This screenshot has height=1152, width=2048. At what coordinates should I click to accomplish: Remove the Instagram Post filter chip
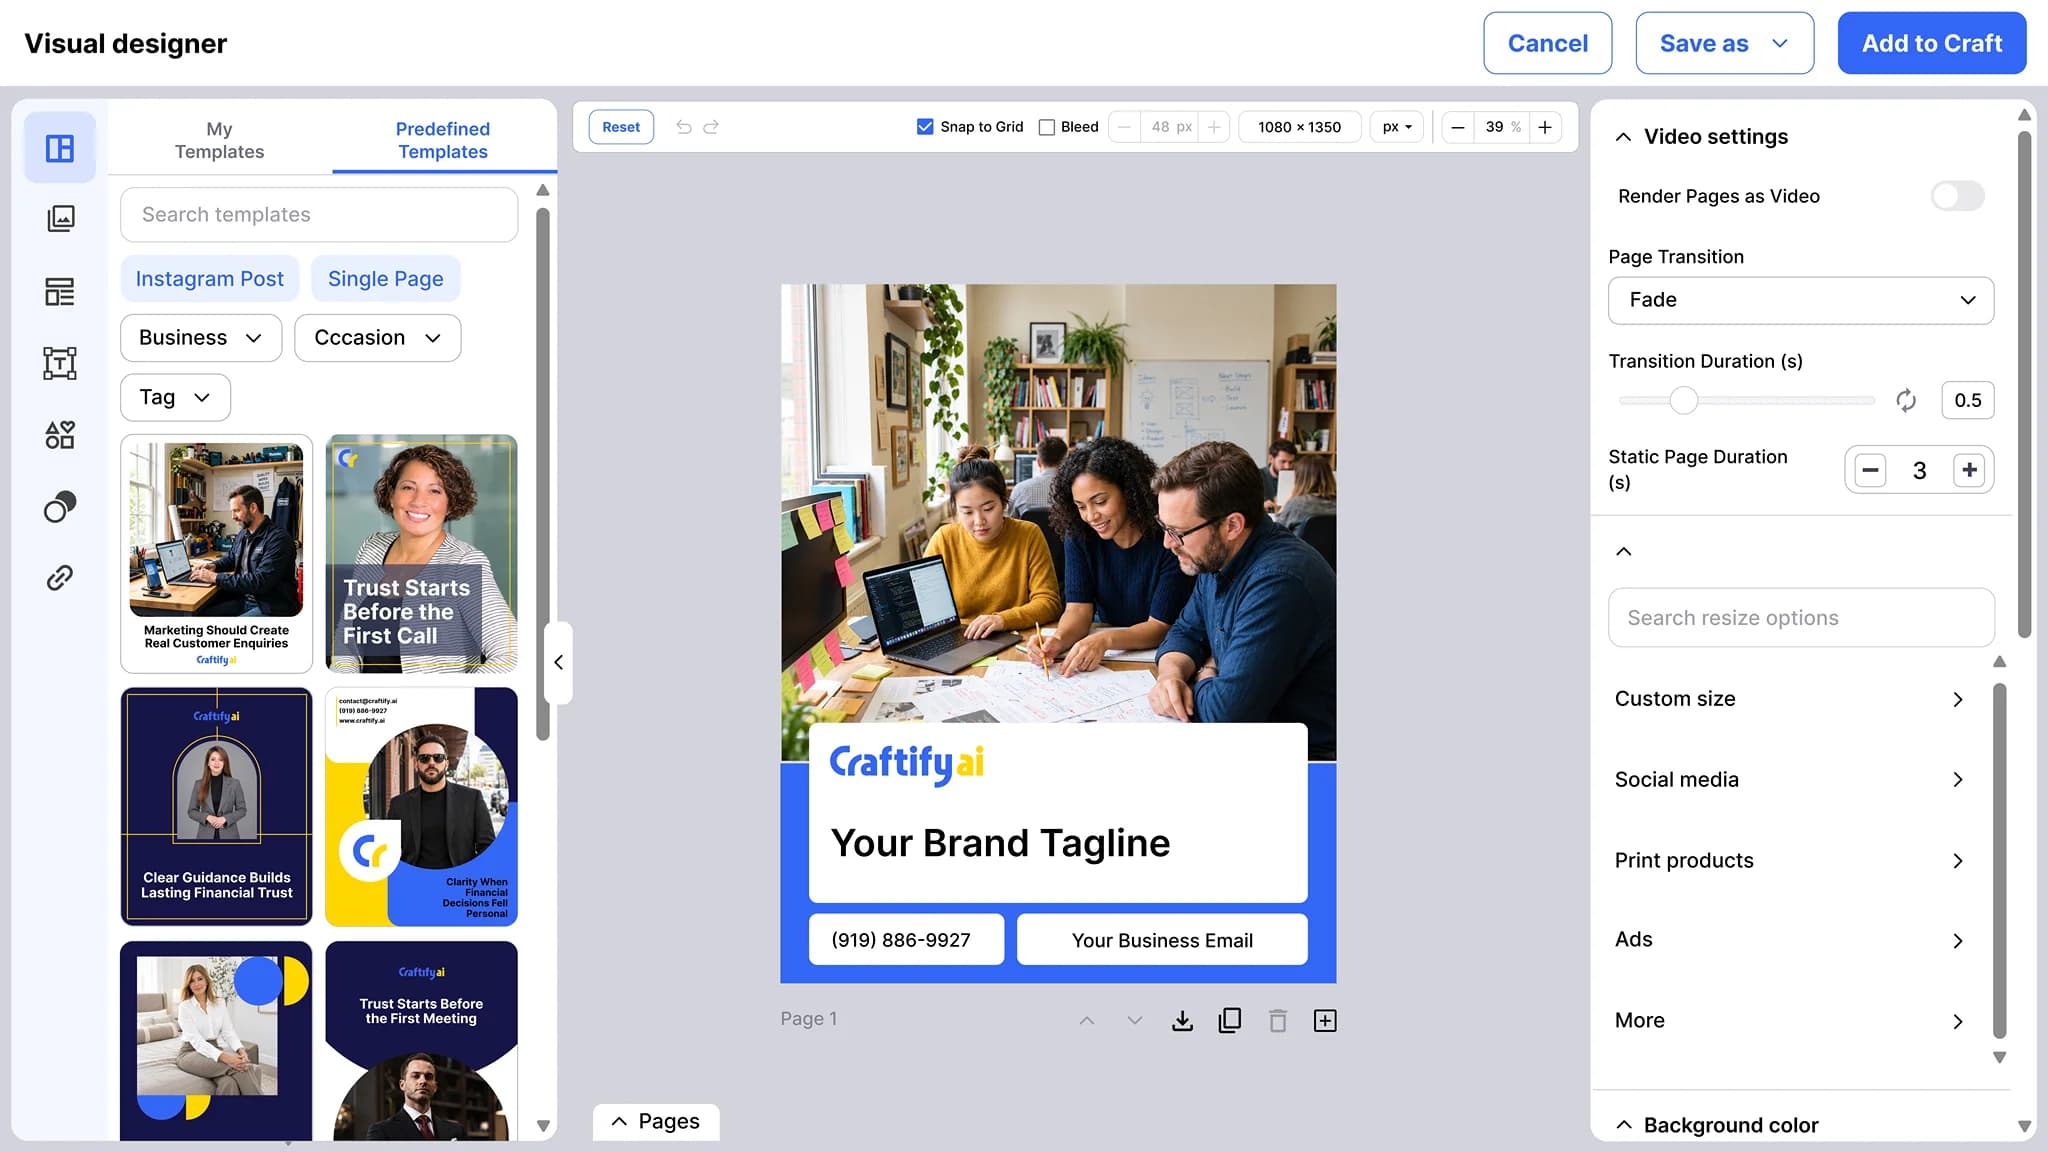210,279
